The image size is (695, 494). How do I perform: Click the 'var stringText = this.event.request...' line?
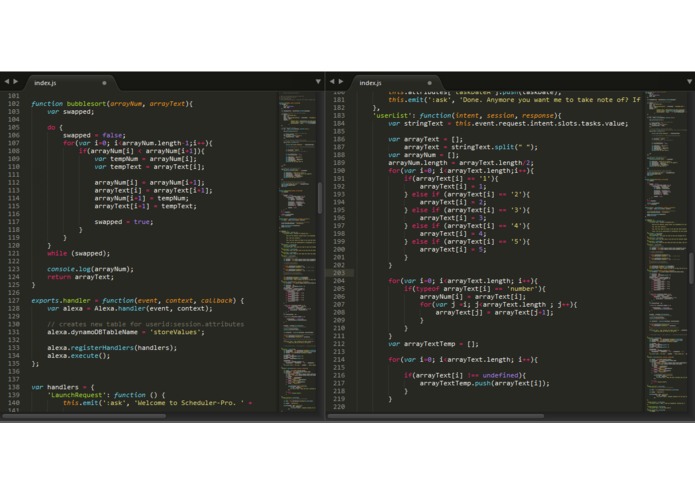tap(508, 124)
